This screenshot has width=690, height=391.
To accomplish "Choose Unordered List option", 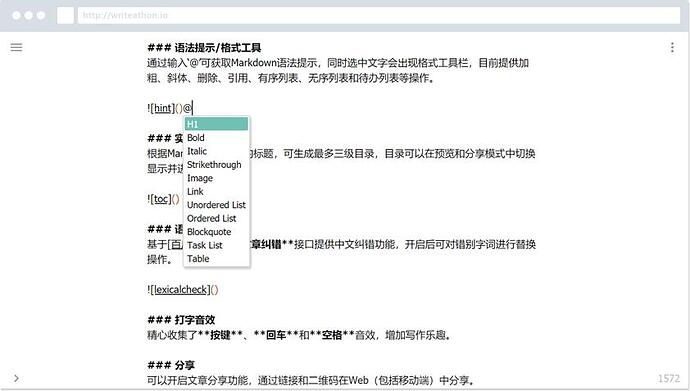I will click(x=217, y=205).
